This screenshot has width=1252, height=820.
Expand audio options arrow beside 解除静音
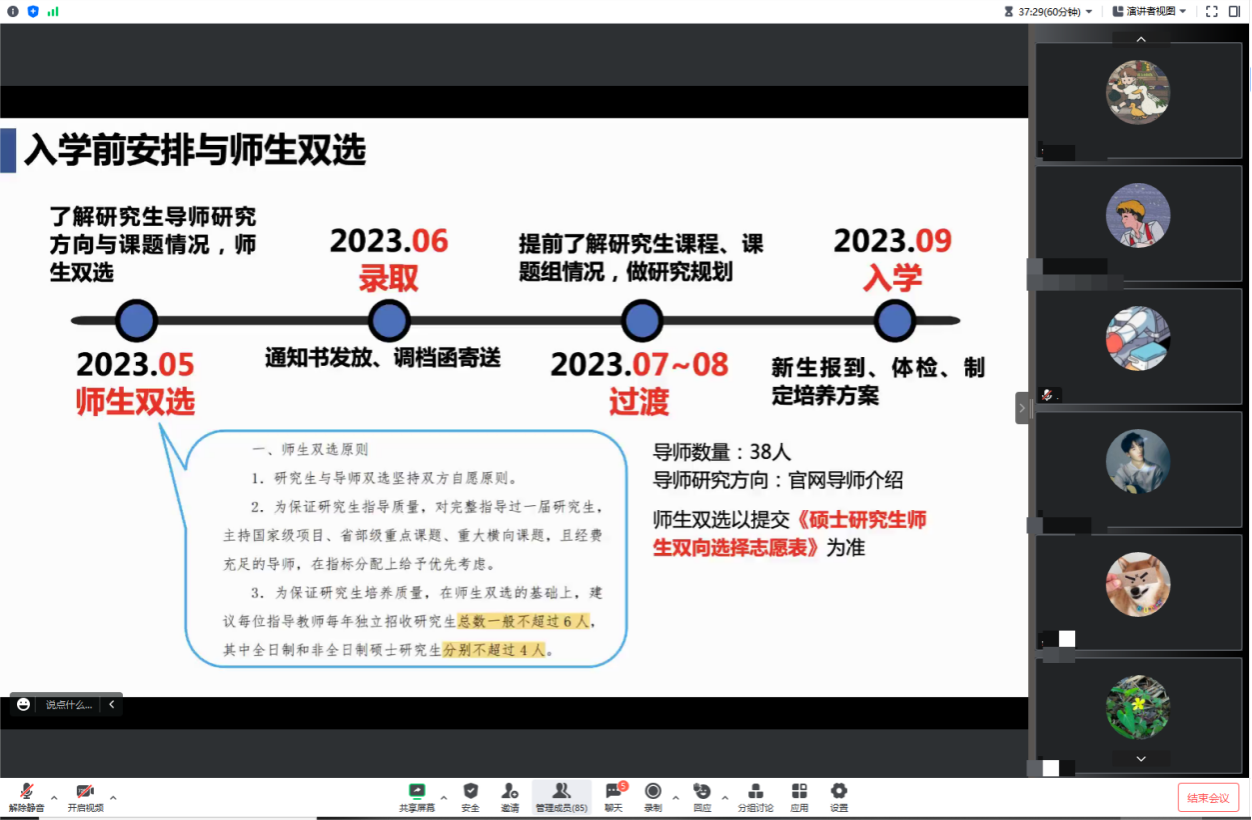(x=54, y=797)
